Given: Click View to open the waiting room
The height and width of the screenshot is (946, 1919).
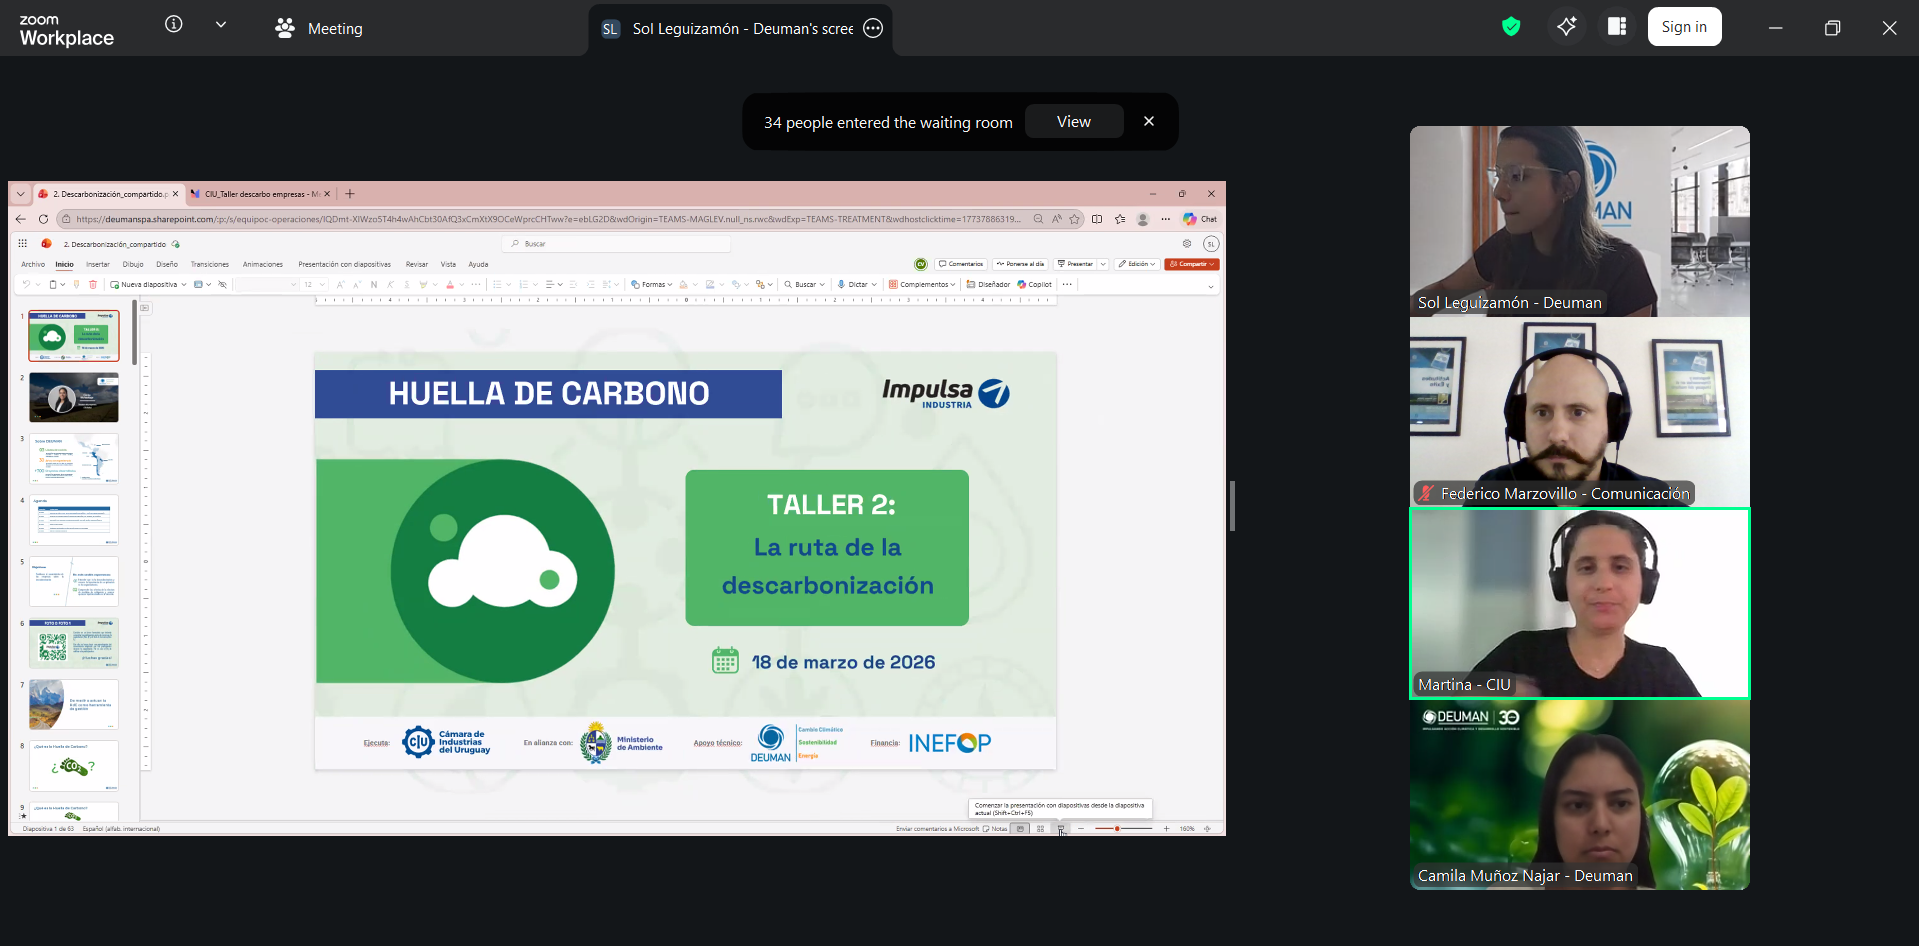Looking at the screenshot, I should coord(1073,122).
